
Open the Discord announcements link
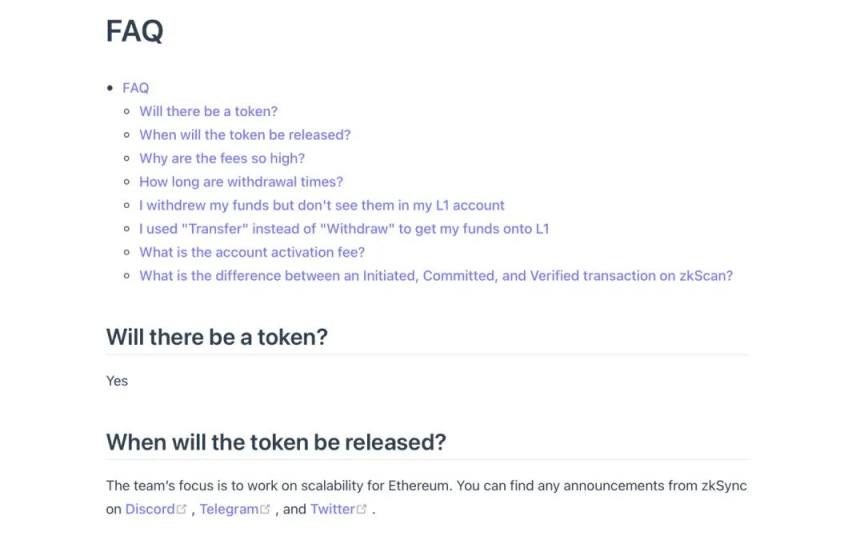pos(149,509)
